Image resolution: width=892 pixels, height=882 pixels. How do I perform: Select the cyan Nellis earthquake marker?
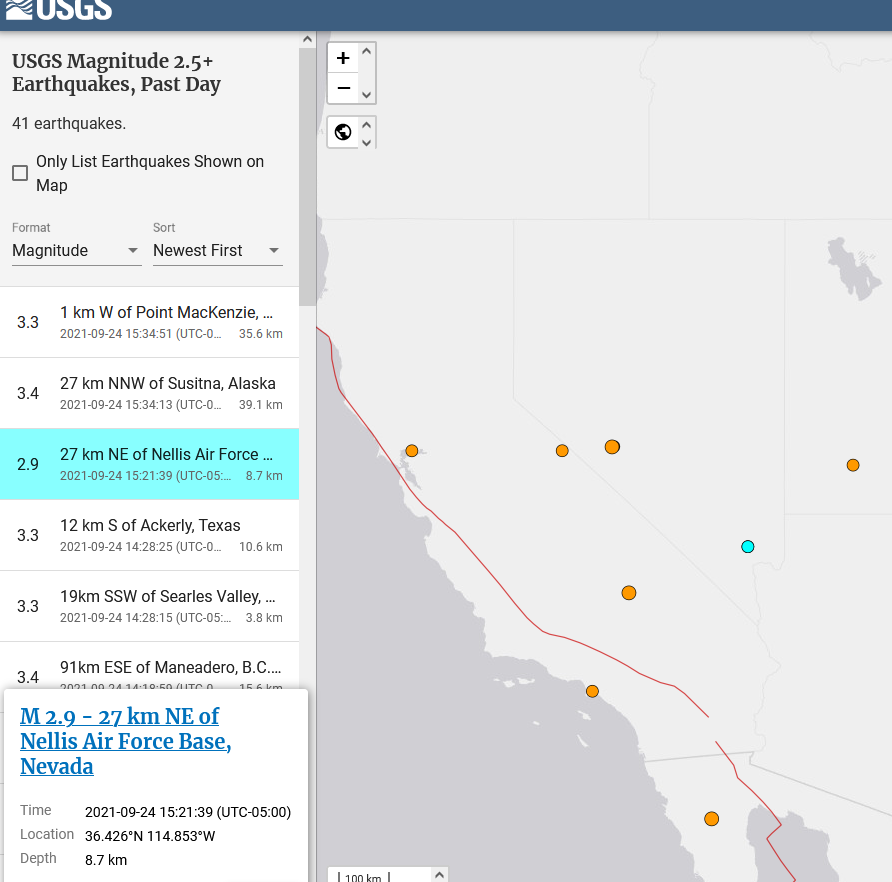tap(748, 547)
